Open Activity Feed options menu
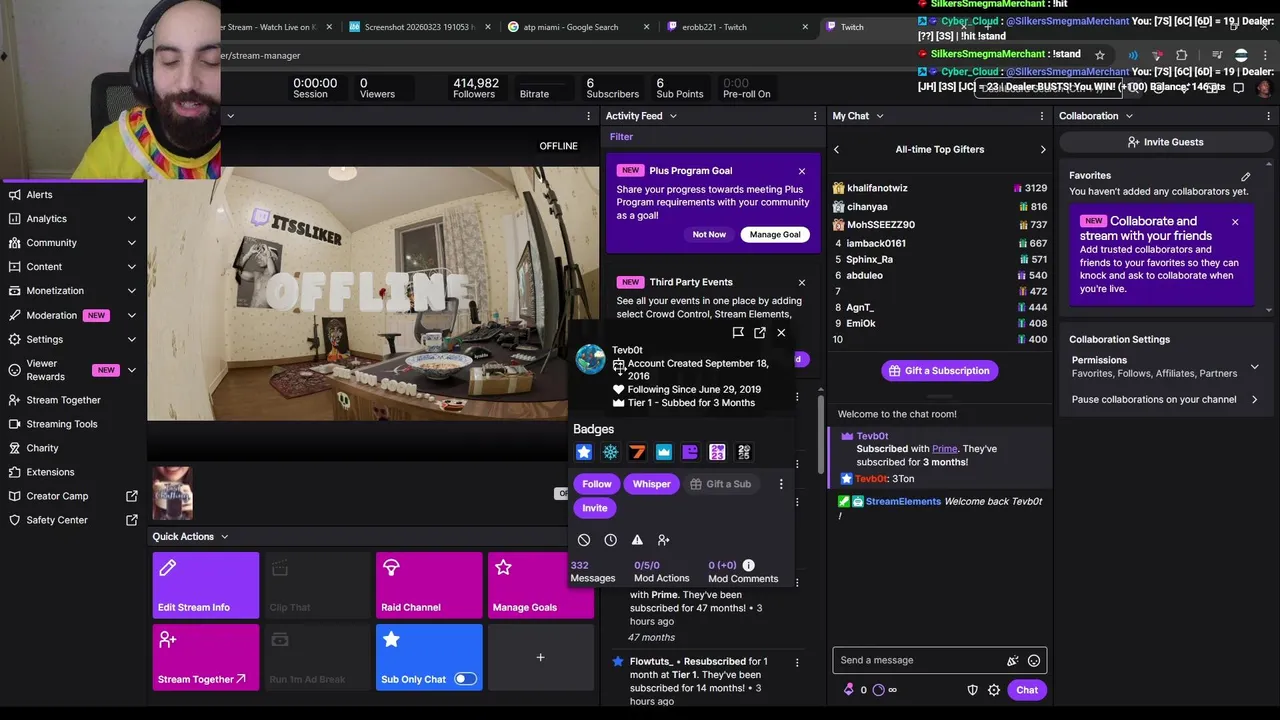 pyautogui.click(x=816, y=116)
